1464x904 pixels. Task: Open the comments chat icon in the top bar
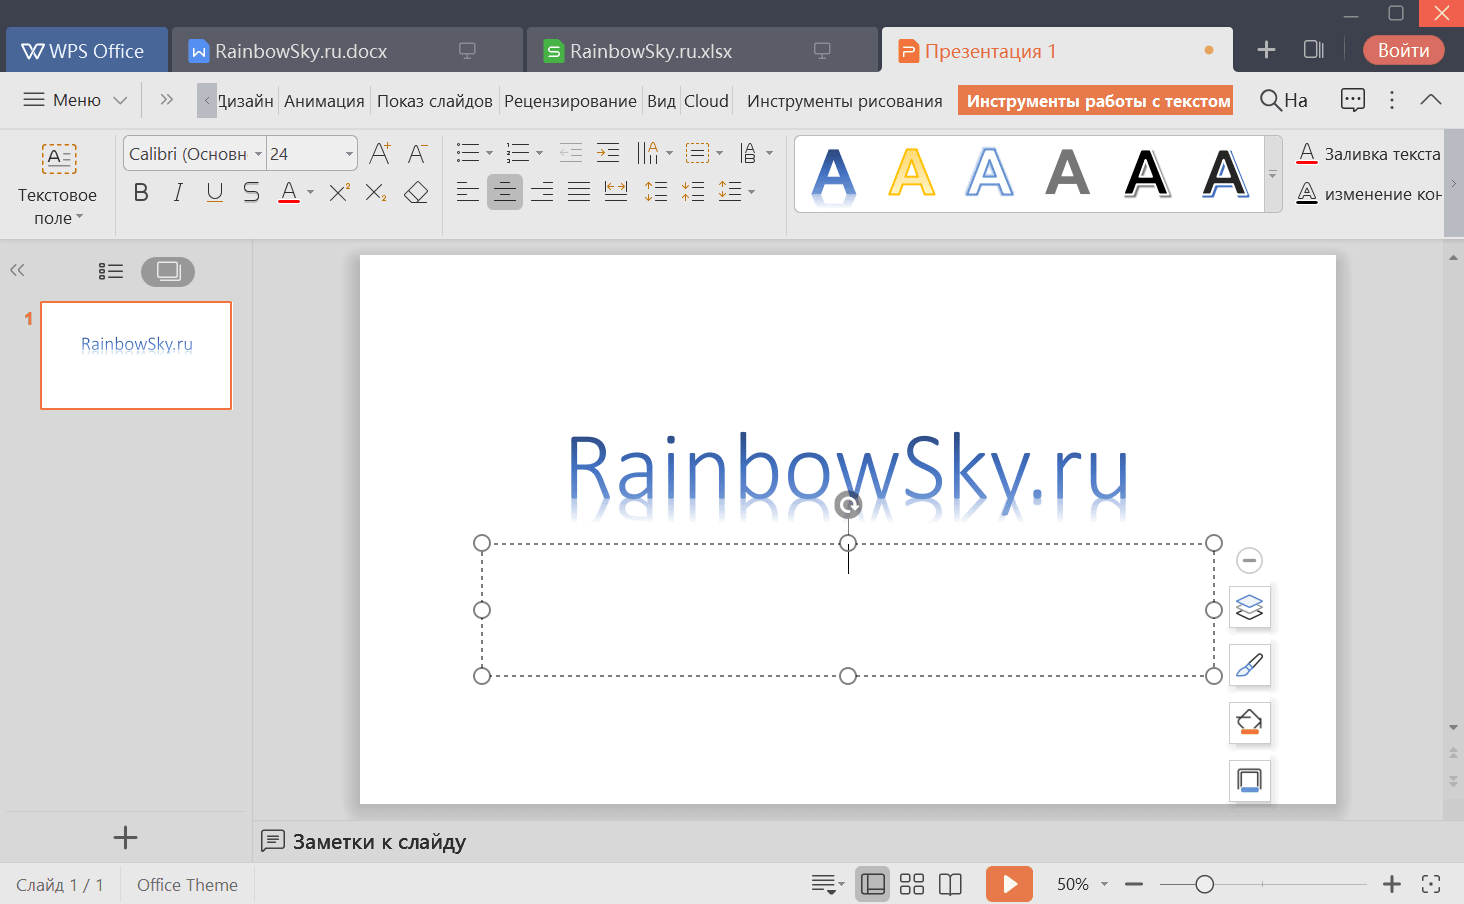(x=1352, y=99)
